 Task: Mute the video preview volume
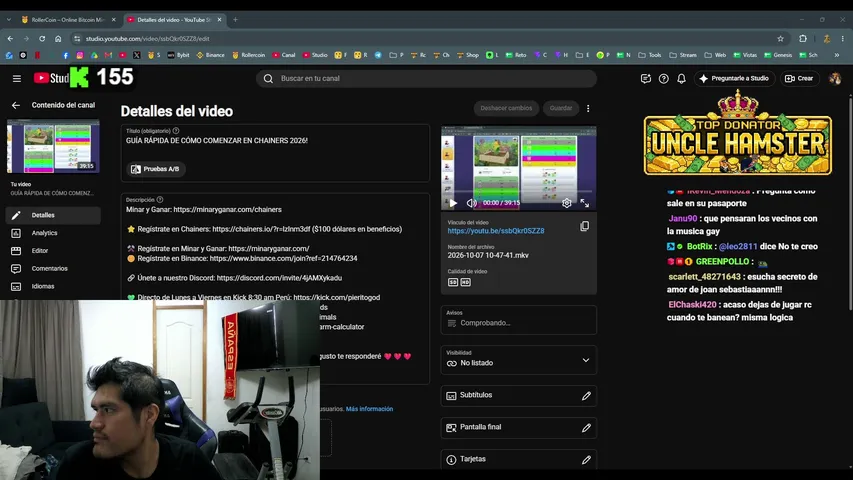(x=472, y=203)
